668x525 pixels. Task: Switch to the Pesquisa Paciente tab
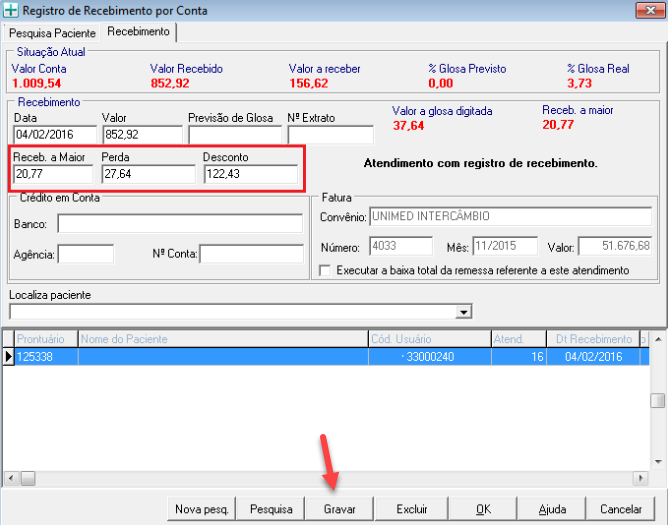pos(52,33)
